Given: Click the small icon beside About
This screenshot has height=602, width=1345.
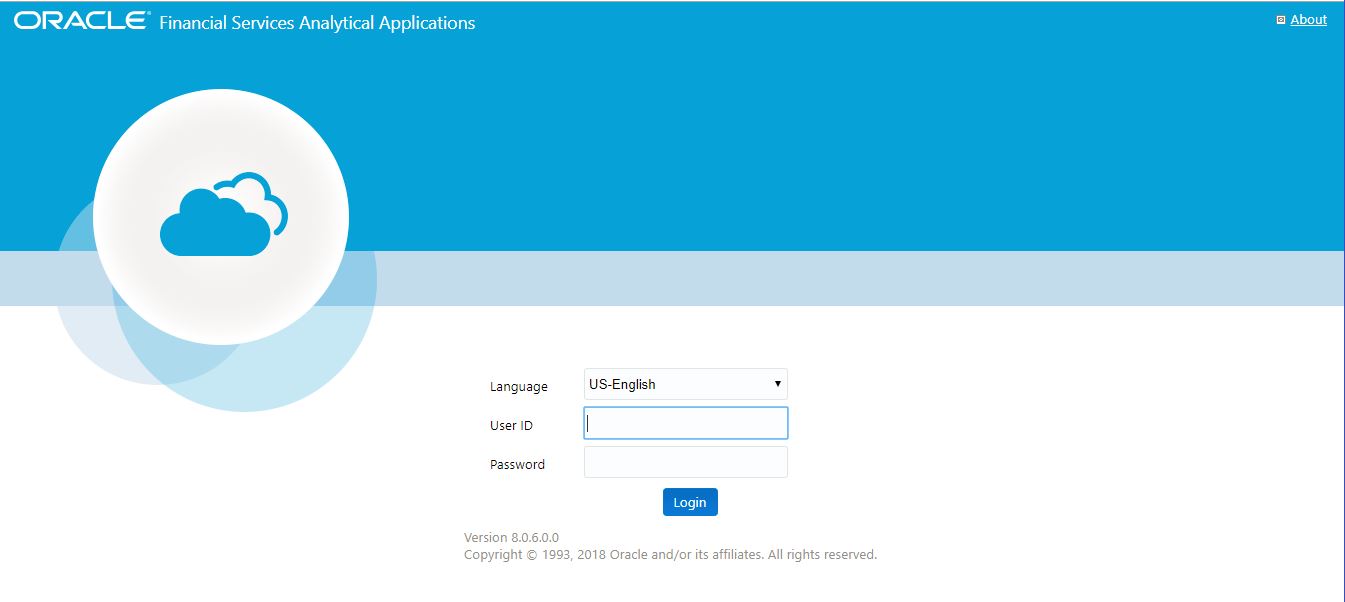Looking at the screenshot, I should point(1281,19).
